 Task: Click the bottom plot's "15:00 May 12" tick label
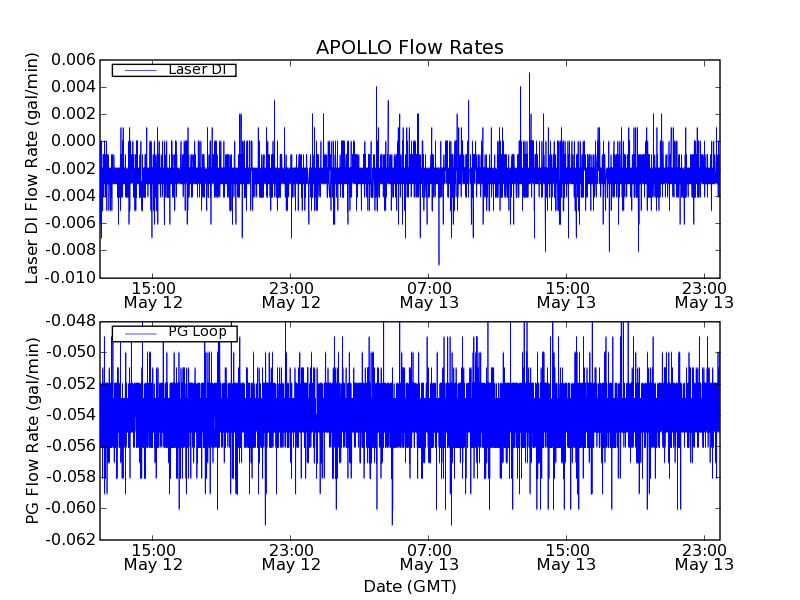tap(153, 557)
